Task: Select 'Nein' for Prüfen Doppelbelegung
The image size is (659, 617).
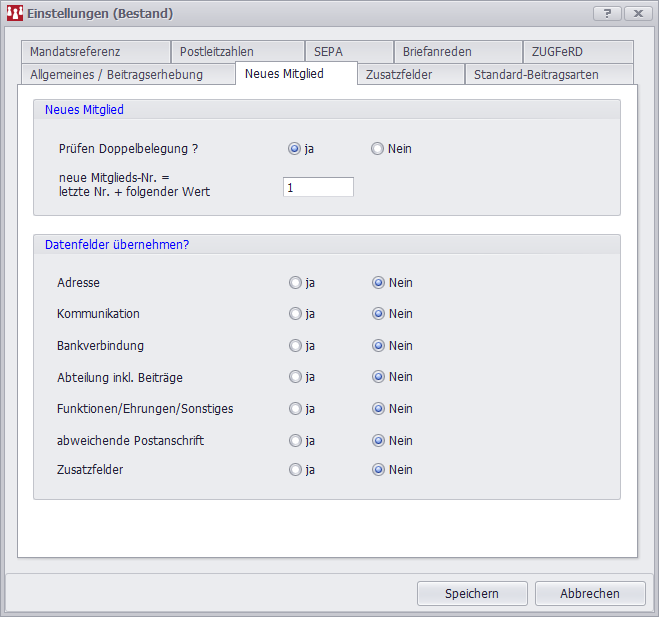Action: (377, 149)
